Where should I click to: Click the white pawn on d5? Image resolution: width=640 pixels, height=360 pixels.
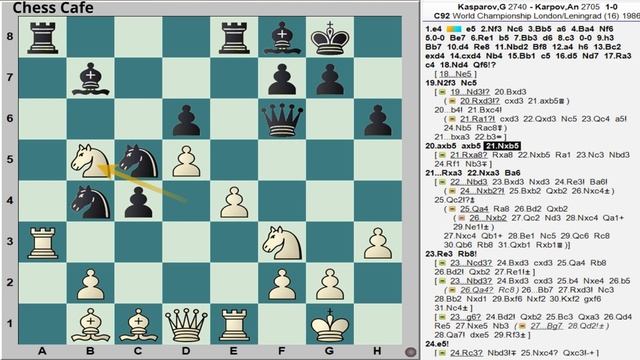click(186, 161)
